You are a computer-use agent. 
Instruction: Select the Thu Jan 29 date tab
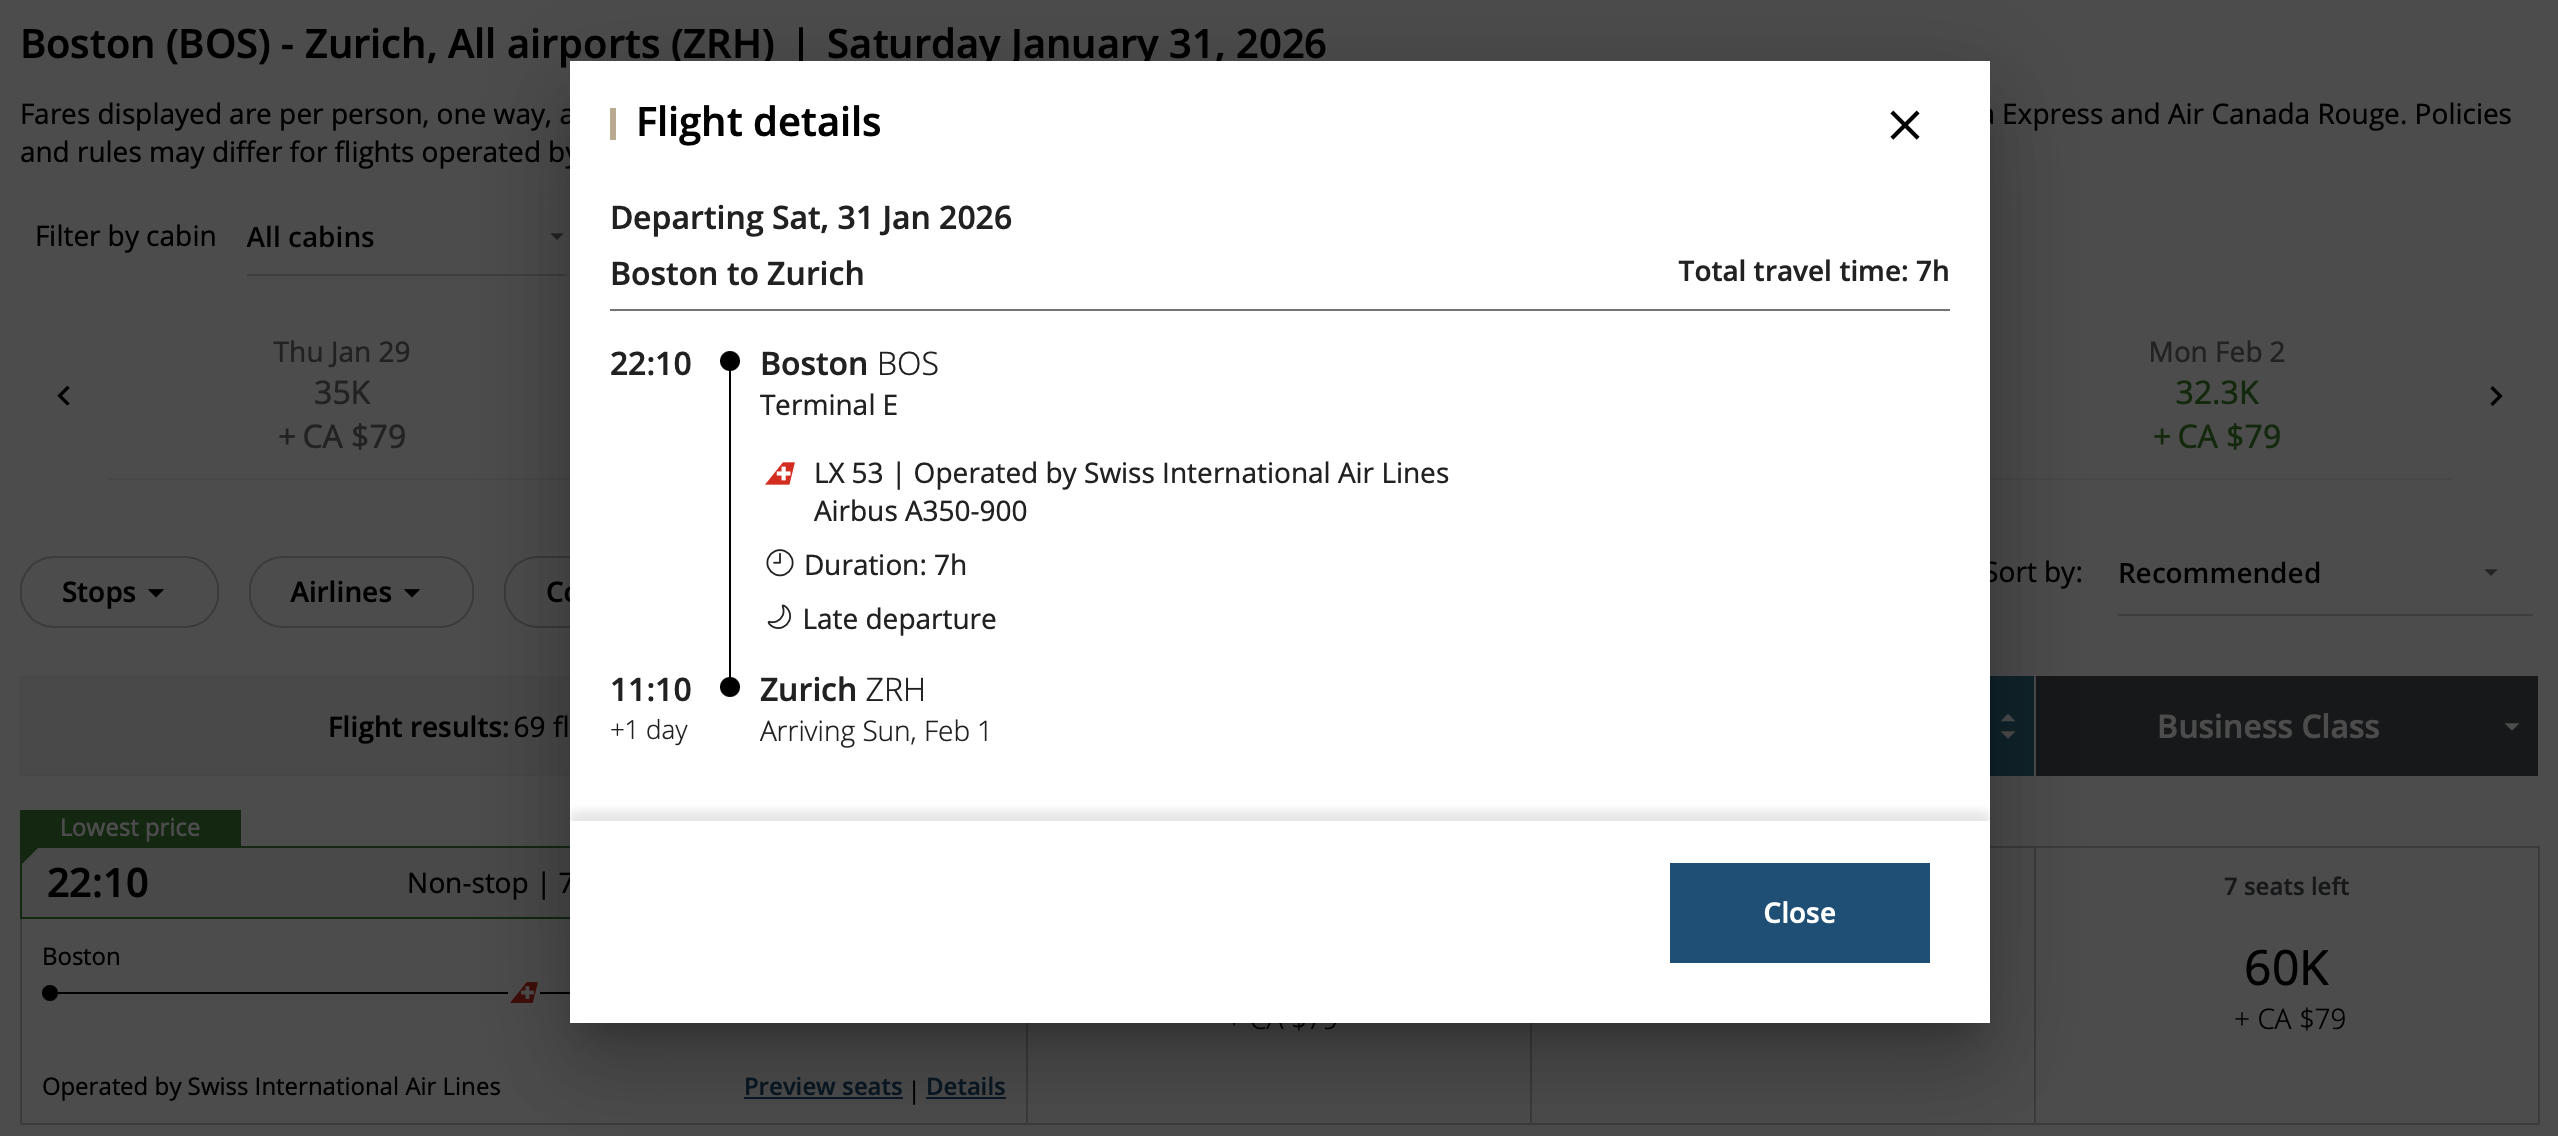pos(341,394)
